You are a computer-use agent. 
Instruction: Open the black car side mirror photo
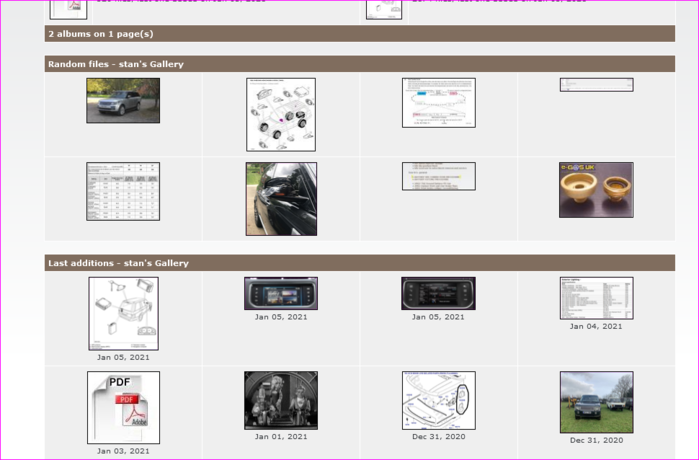(x=281, y=199)
